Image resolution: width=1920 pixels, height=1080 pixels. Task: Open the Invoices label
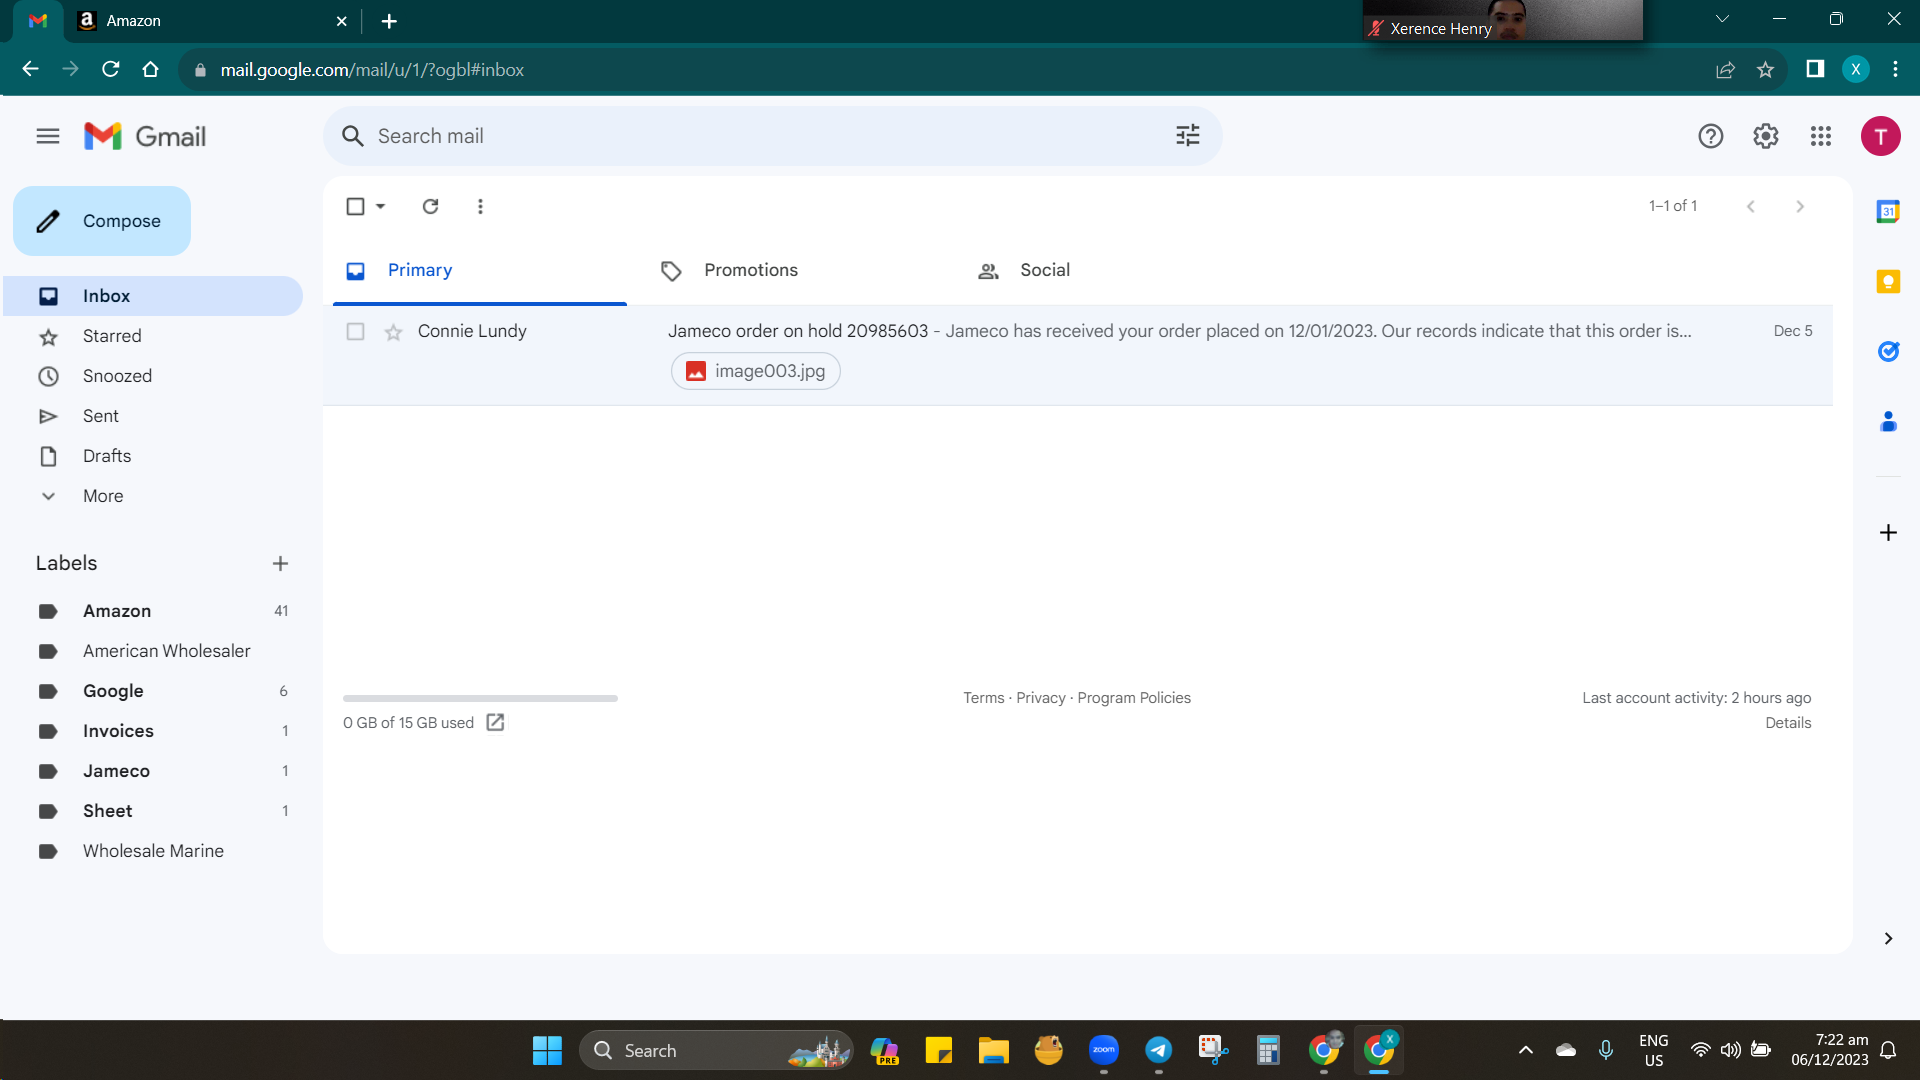[x=153, y=731]
